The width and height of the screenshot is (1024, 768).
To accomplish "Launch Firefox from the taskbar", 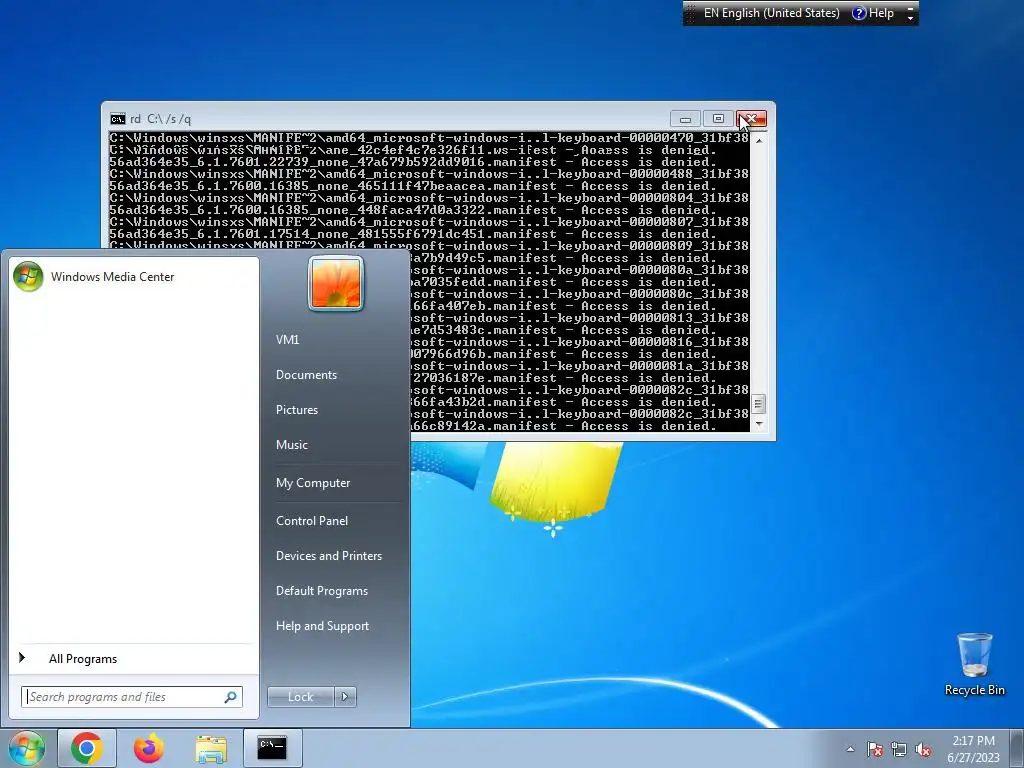I will [x=149, y=748].
